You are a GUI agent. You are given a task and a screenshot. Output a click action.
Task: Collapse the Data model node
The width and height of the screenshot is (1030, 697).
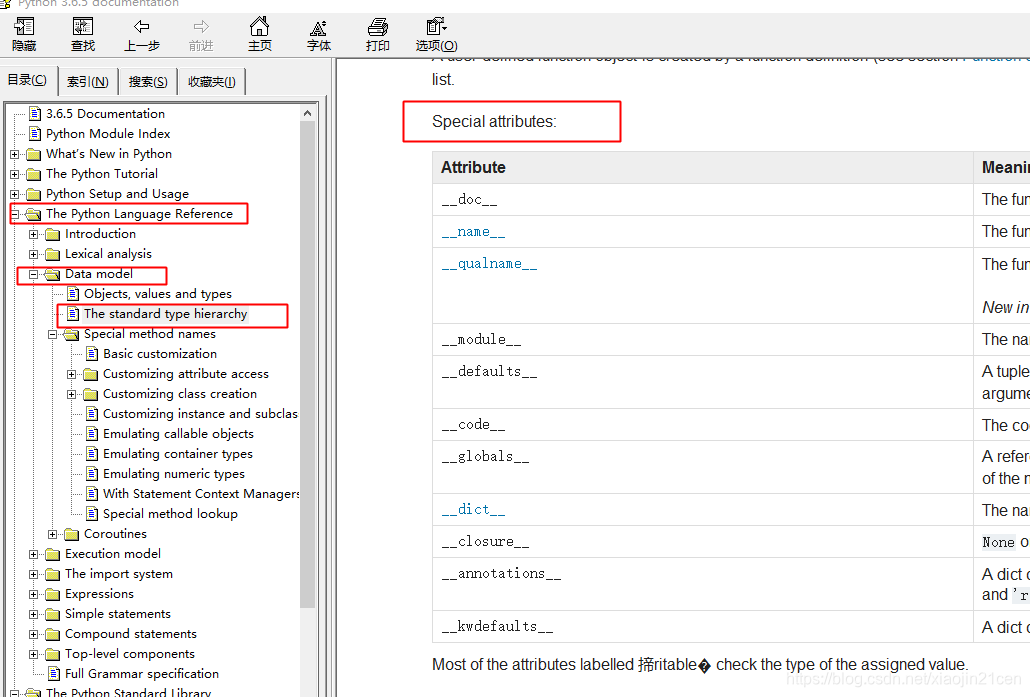tap(34, 275)
